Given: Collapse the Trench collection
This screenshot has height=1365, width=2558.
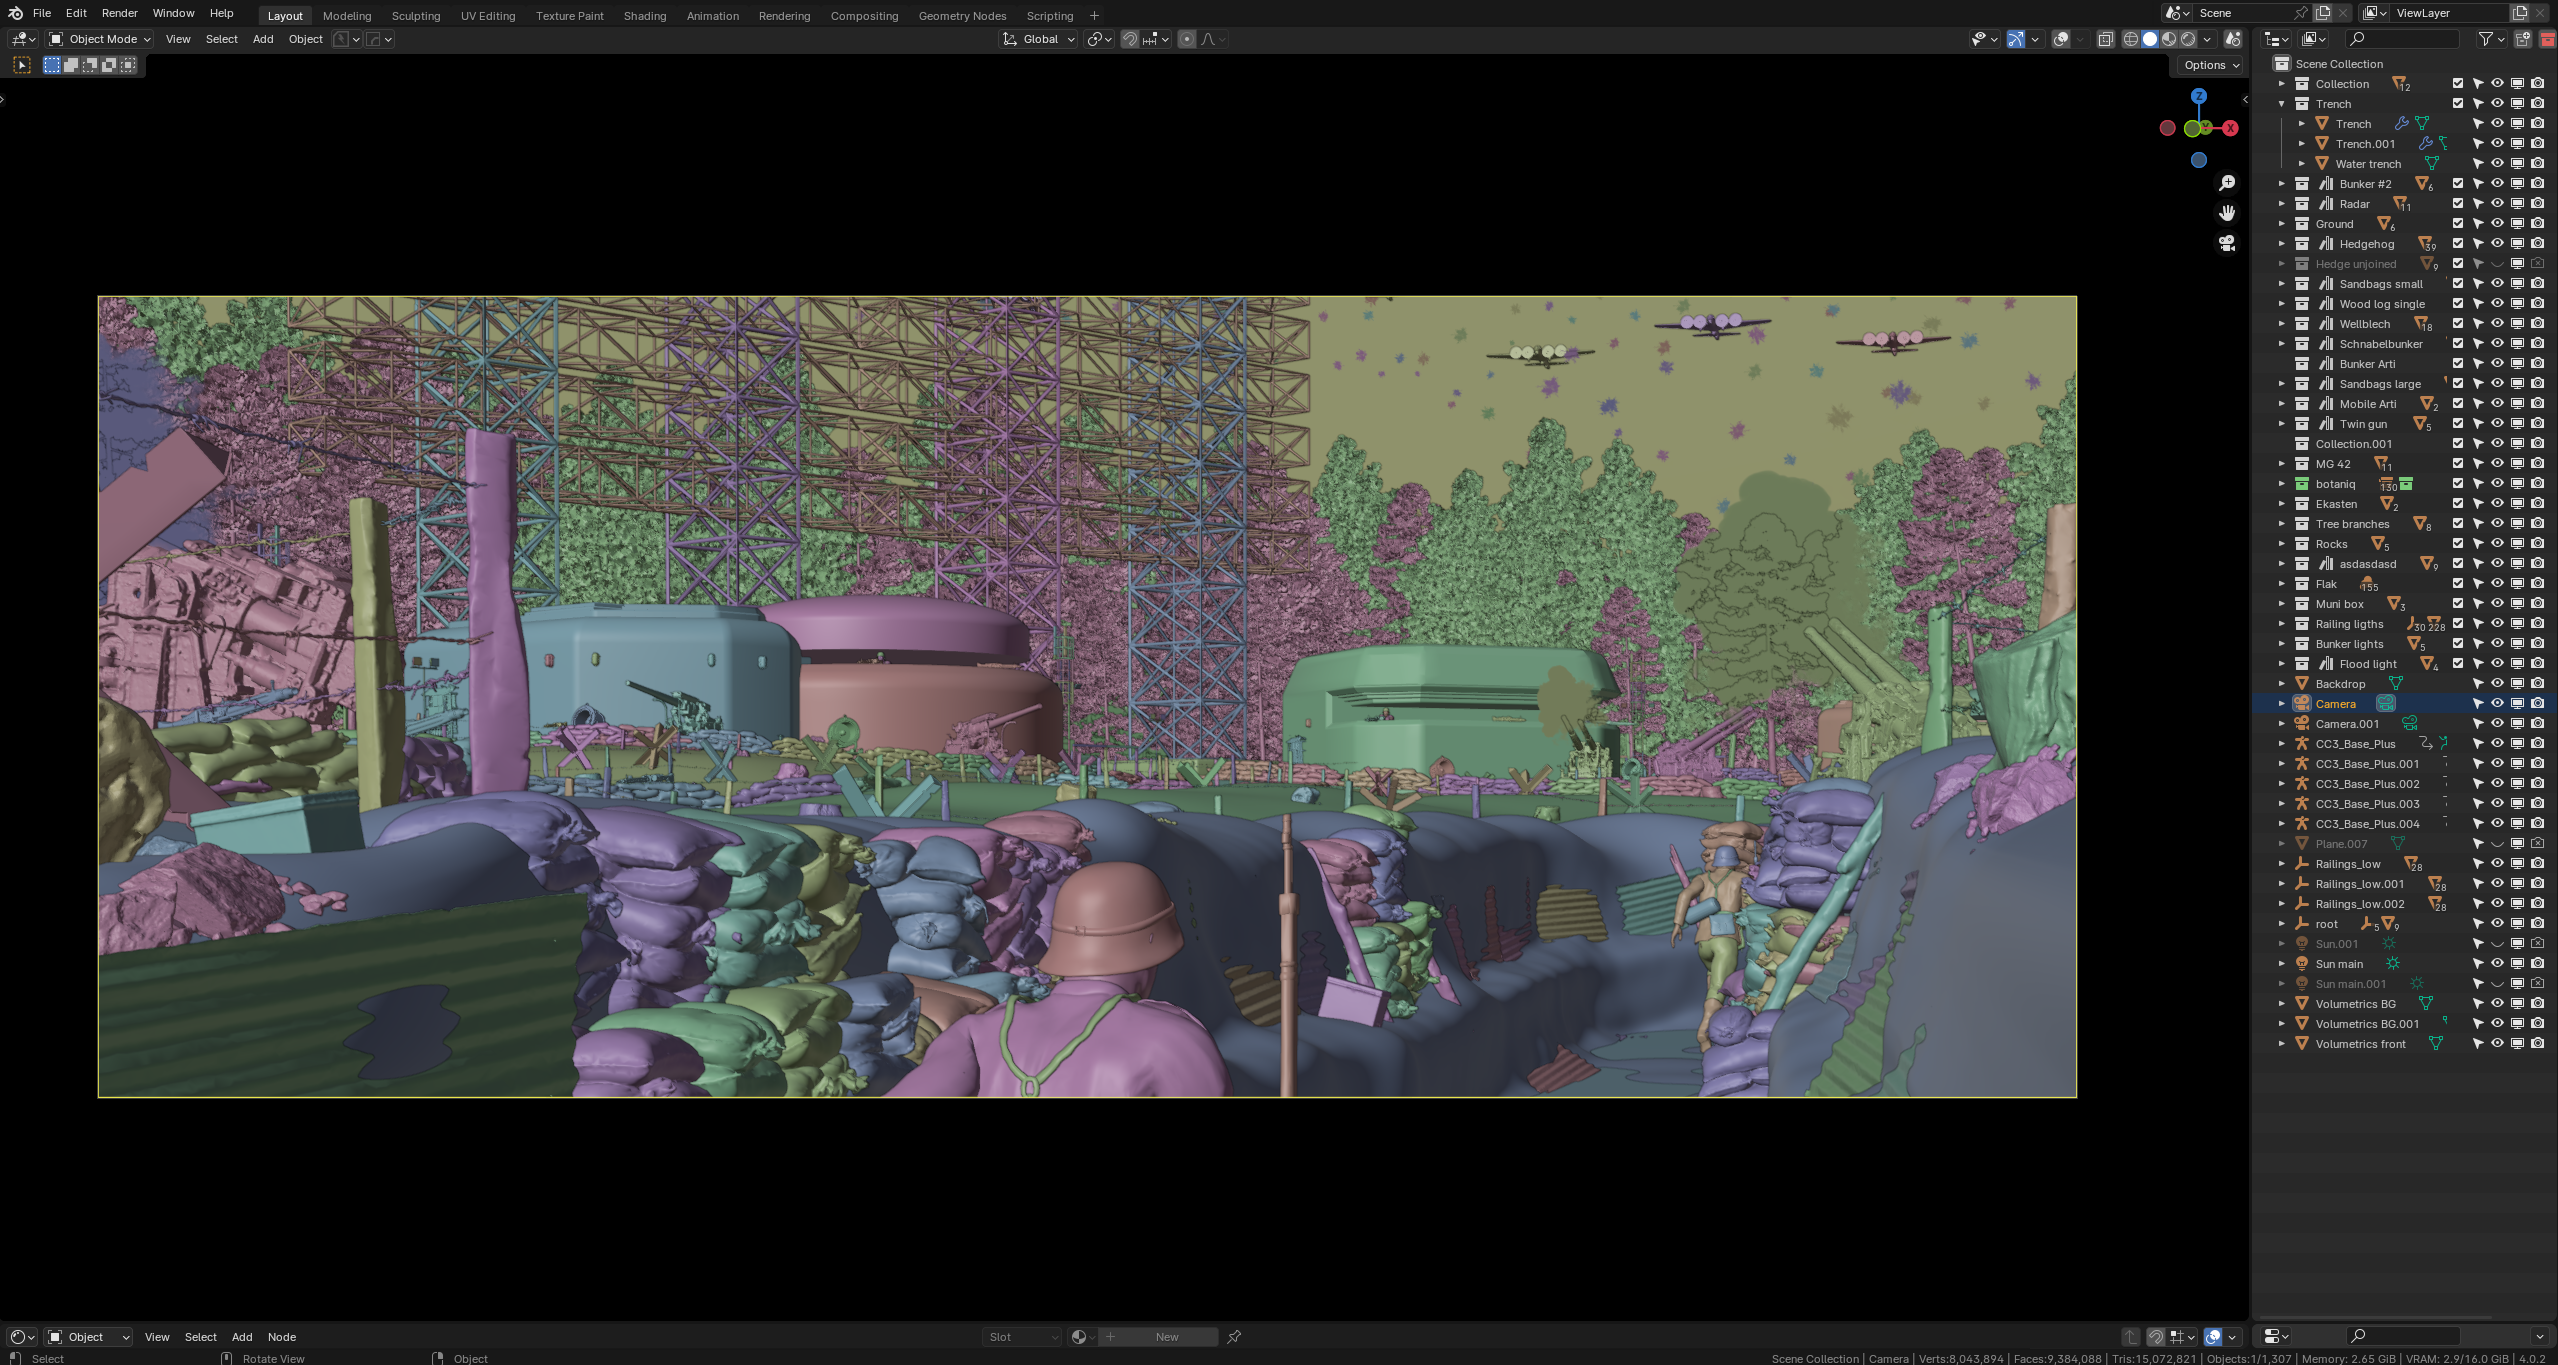Looking at the screenshot, I should click(x=2282, y=104).
